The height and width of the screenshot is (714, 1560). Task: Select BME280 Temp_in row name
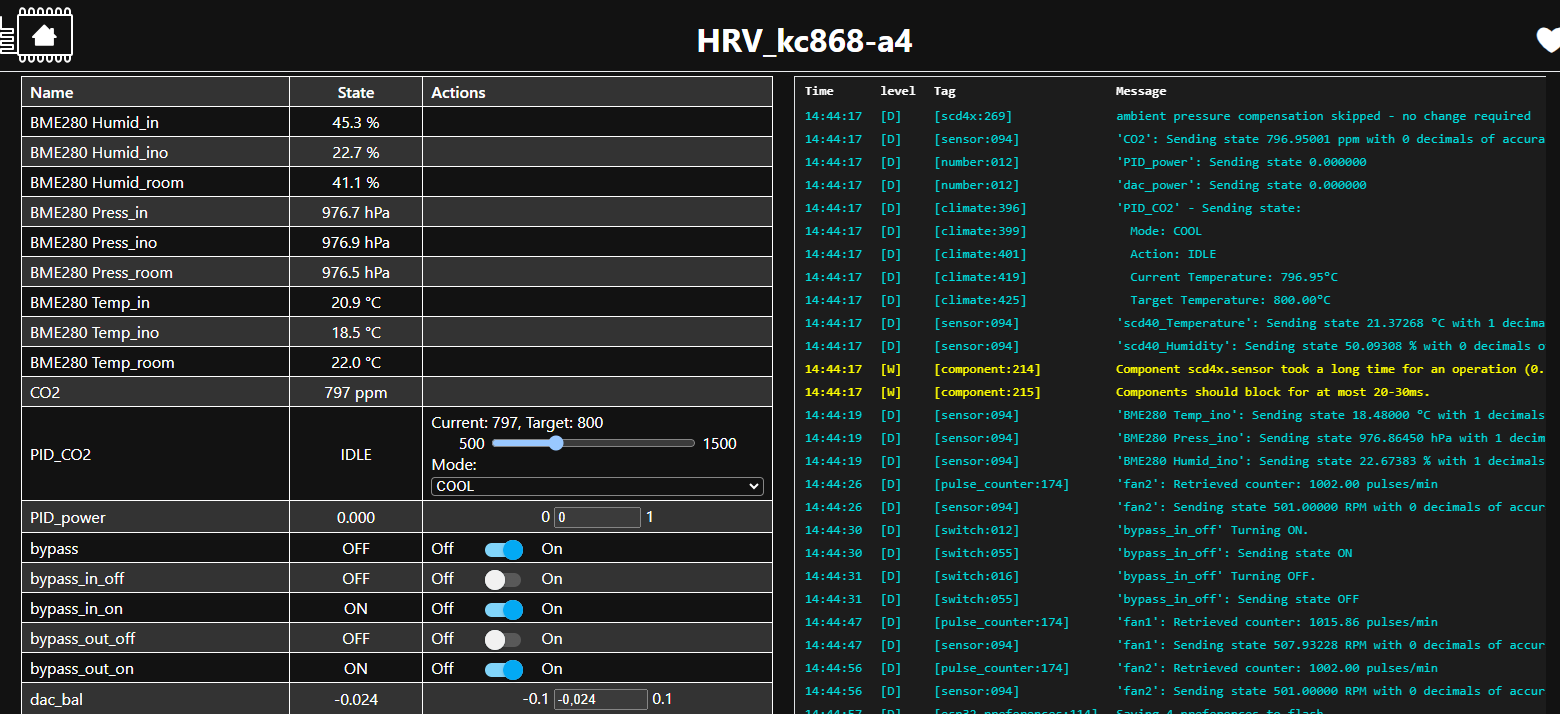(x=90, y=302)
